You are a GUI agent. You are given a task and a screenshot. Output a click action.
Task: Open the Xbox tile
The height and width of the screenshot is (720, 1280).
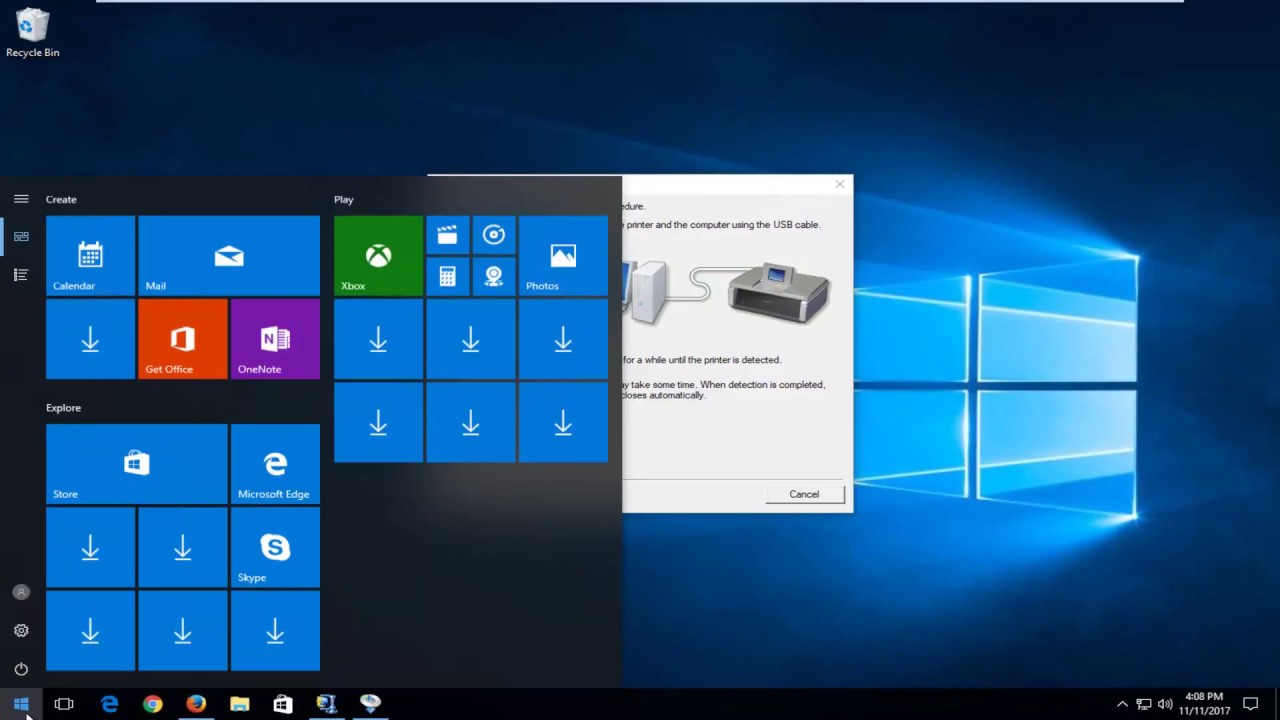[x=378, y=255]
